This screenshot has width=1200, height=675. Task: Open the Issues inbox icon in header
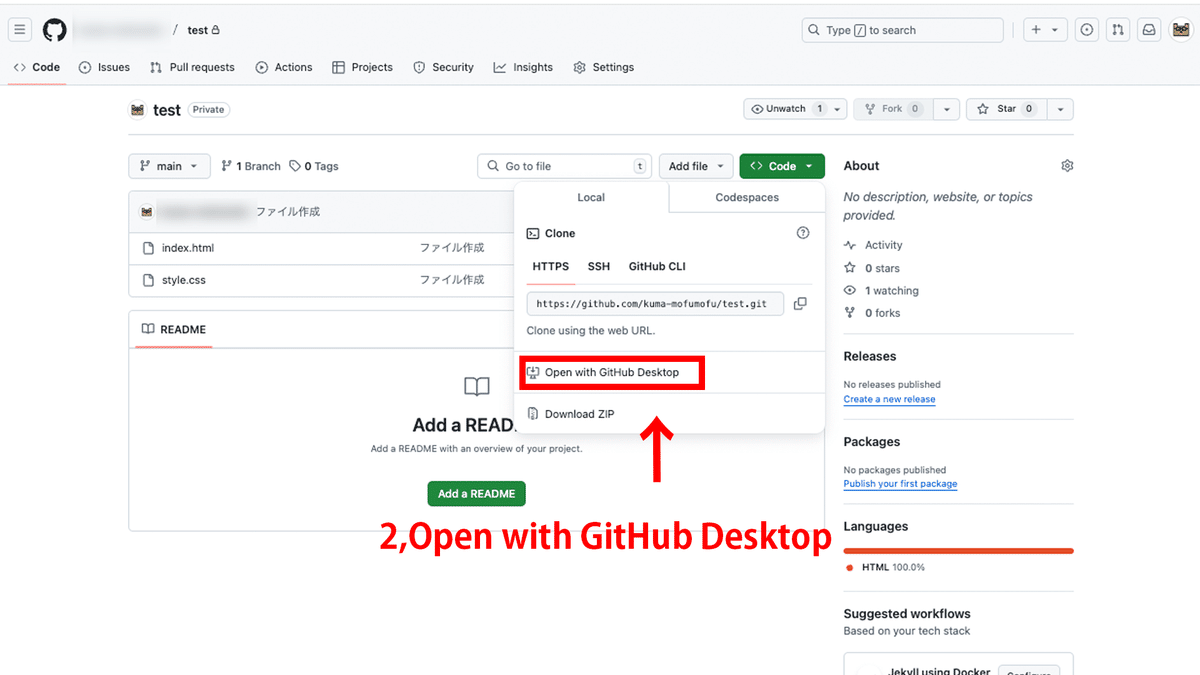(x=1087, y=30)
